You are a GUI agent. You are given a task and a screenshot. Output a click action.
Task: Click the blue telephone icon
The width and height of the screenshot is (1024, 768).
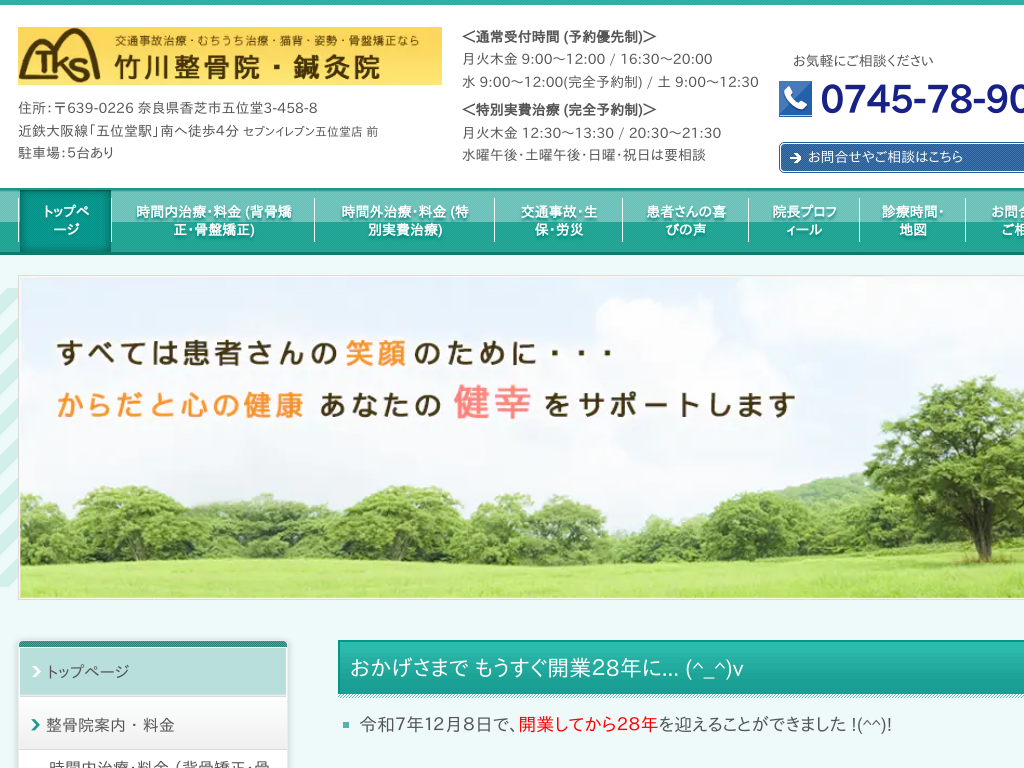(x=796, y=99)
